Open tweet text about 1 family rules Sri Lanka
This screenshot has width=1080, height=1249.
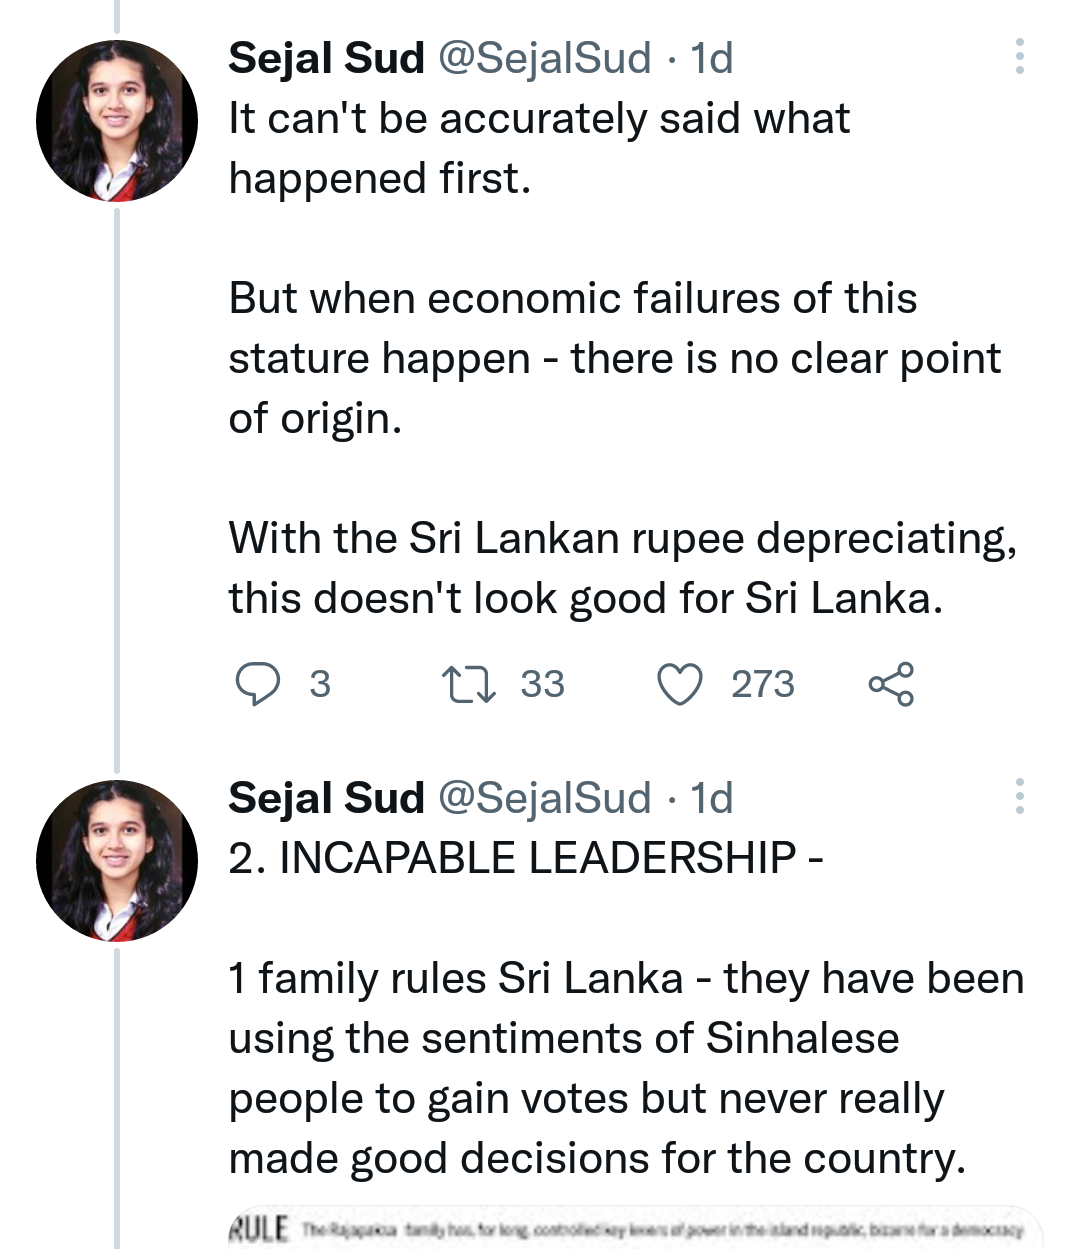pyautogui.click(x=626, y=1068)
